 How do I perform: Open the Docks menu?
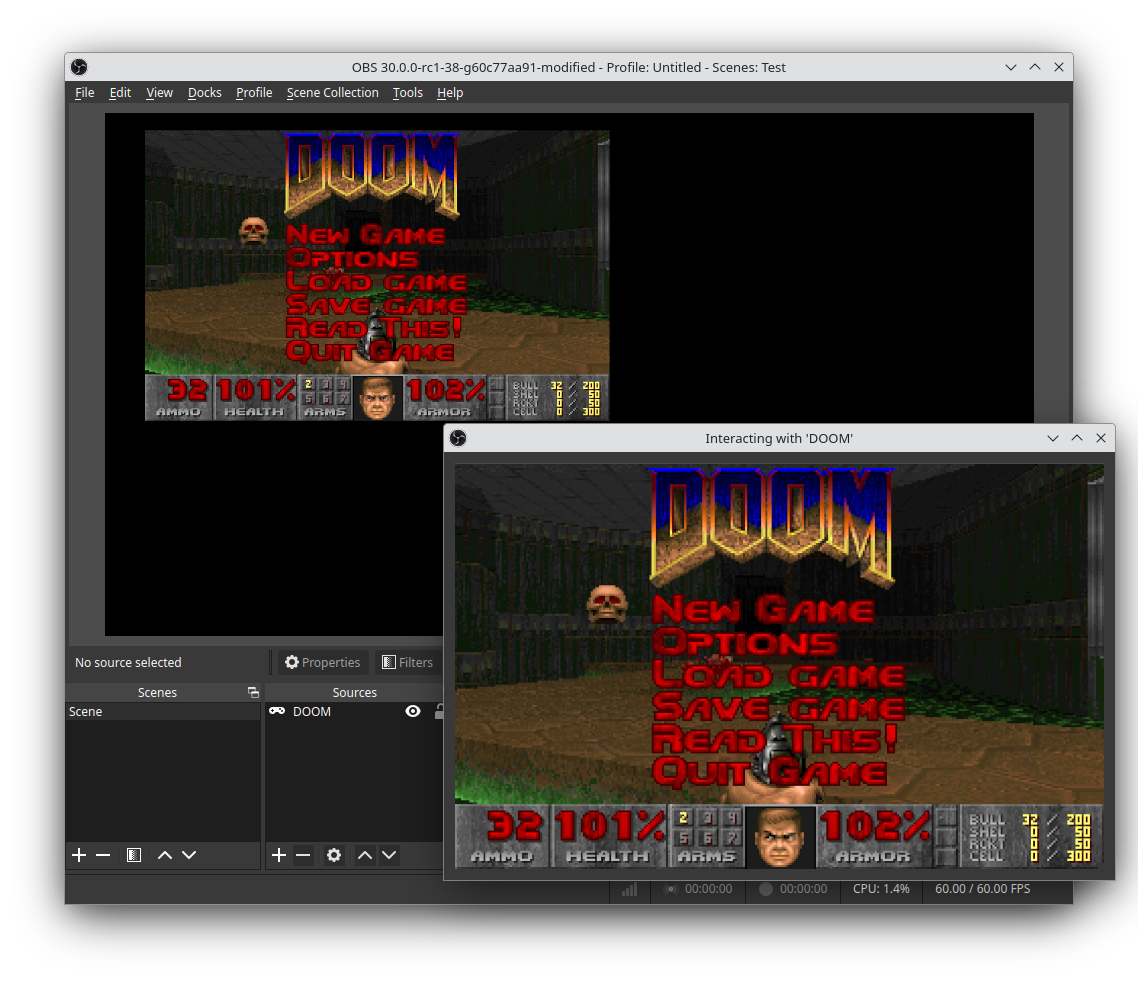click(x=205, y=93)
